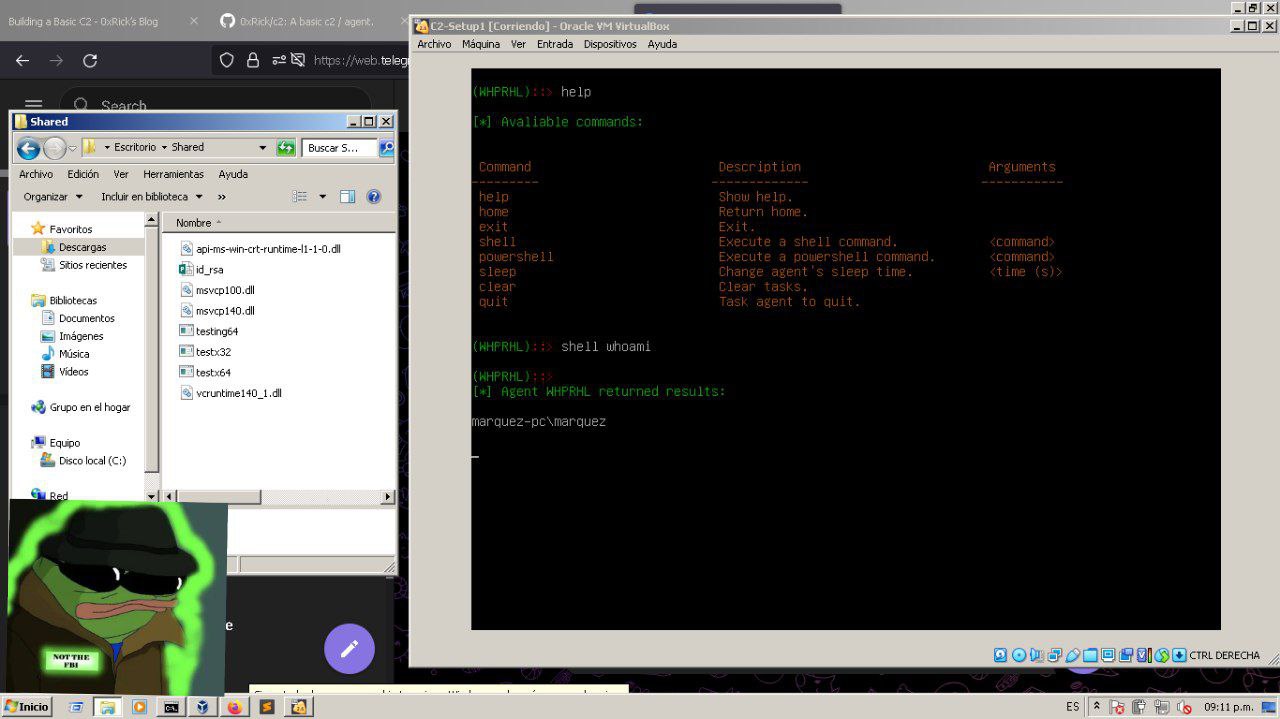
Task: Open the media player taskbar icon
Action: [x=139, y=707]
